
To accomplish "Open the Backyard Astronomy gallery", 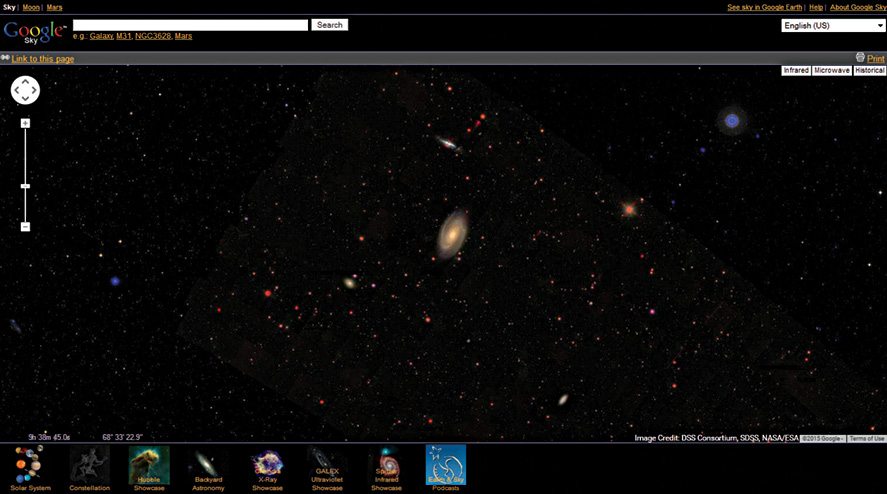I will (x=208, y=466).
